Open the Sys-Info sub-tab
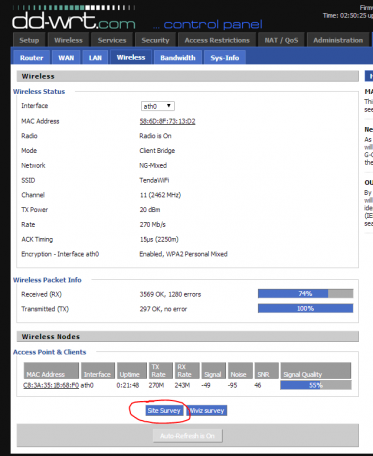The width and height of the screenshot is (373, 456). point(225,57)
